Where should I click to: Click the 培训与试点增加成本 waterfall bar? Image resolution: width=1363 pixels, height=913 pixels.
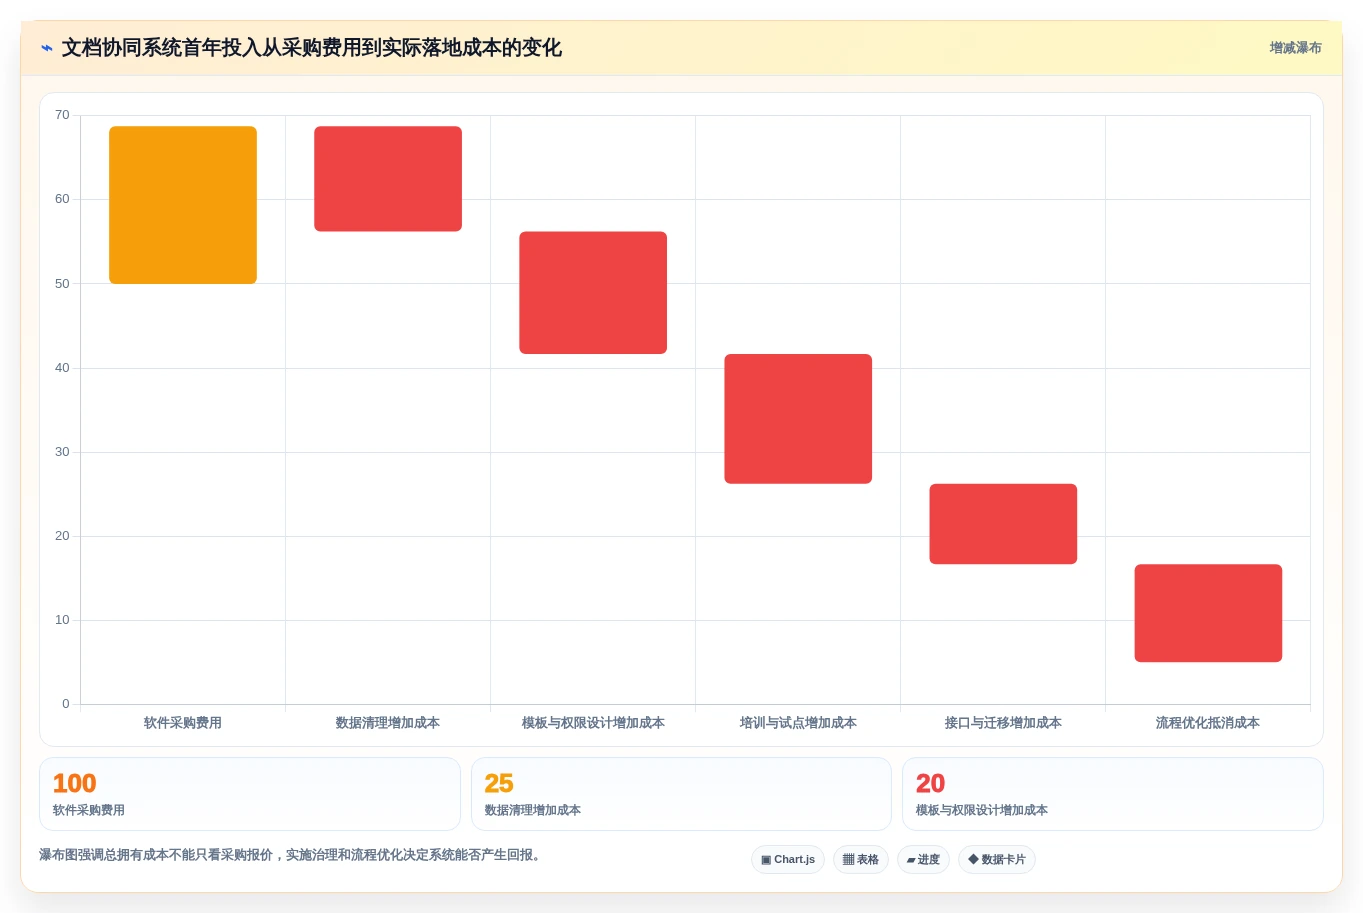tap(798, 419)
